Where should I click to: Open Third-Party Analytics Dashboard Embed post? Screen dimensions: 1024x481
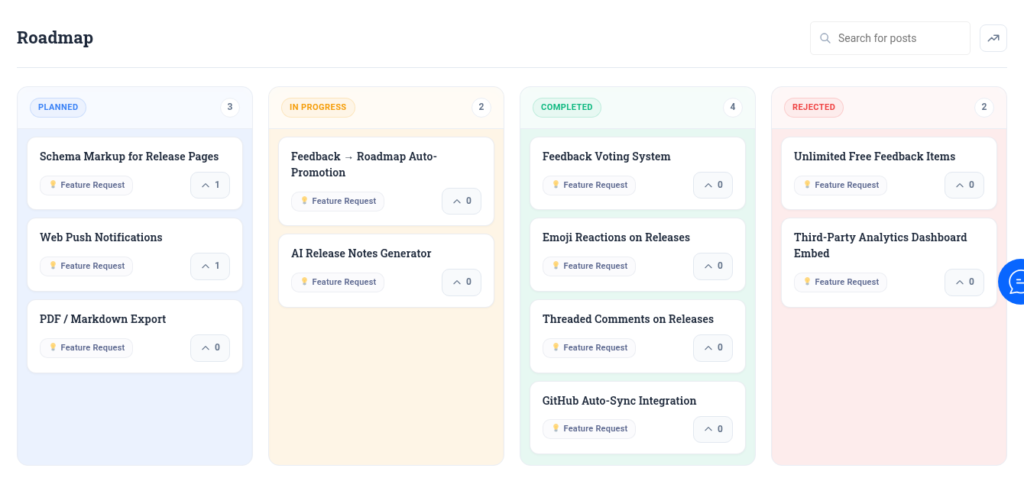click(880, 245)
